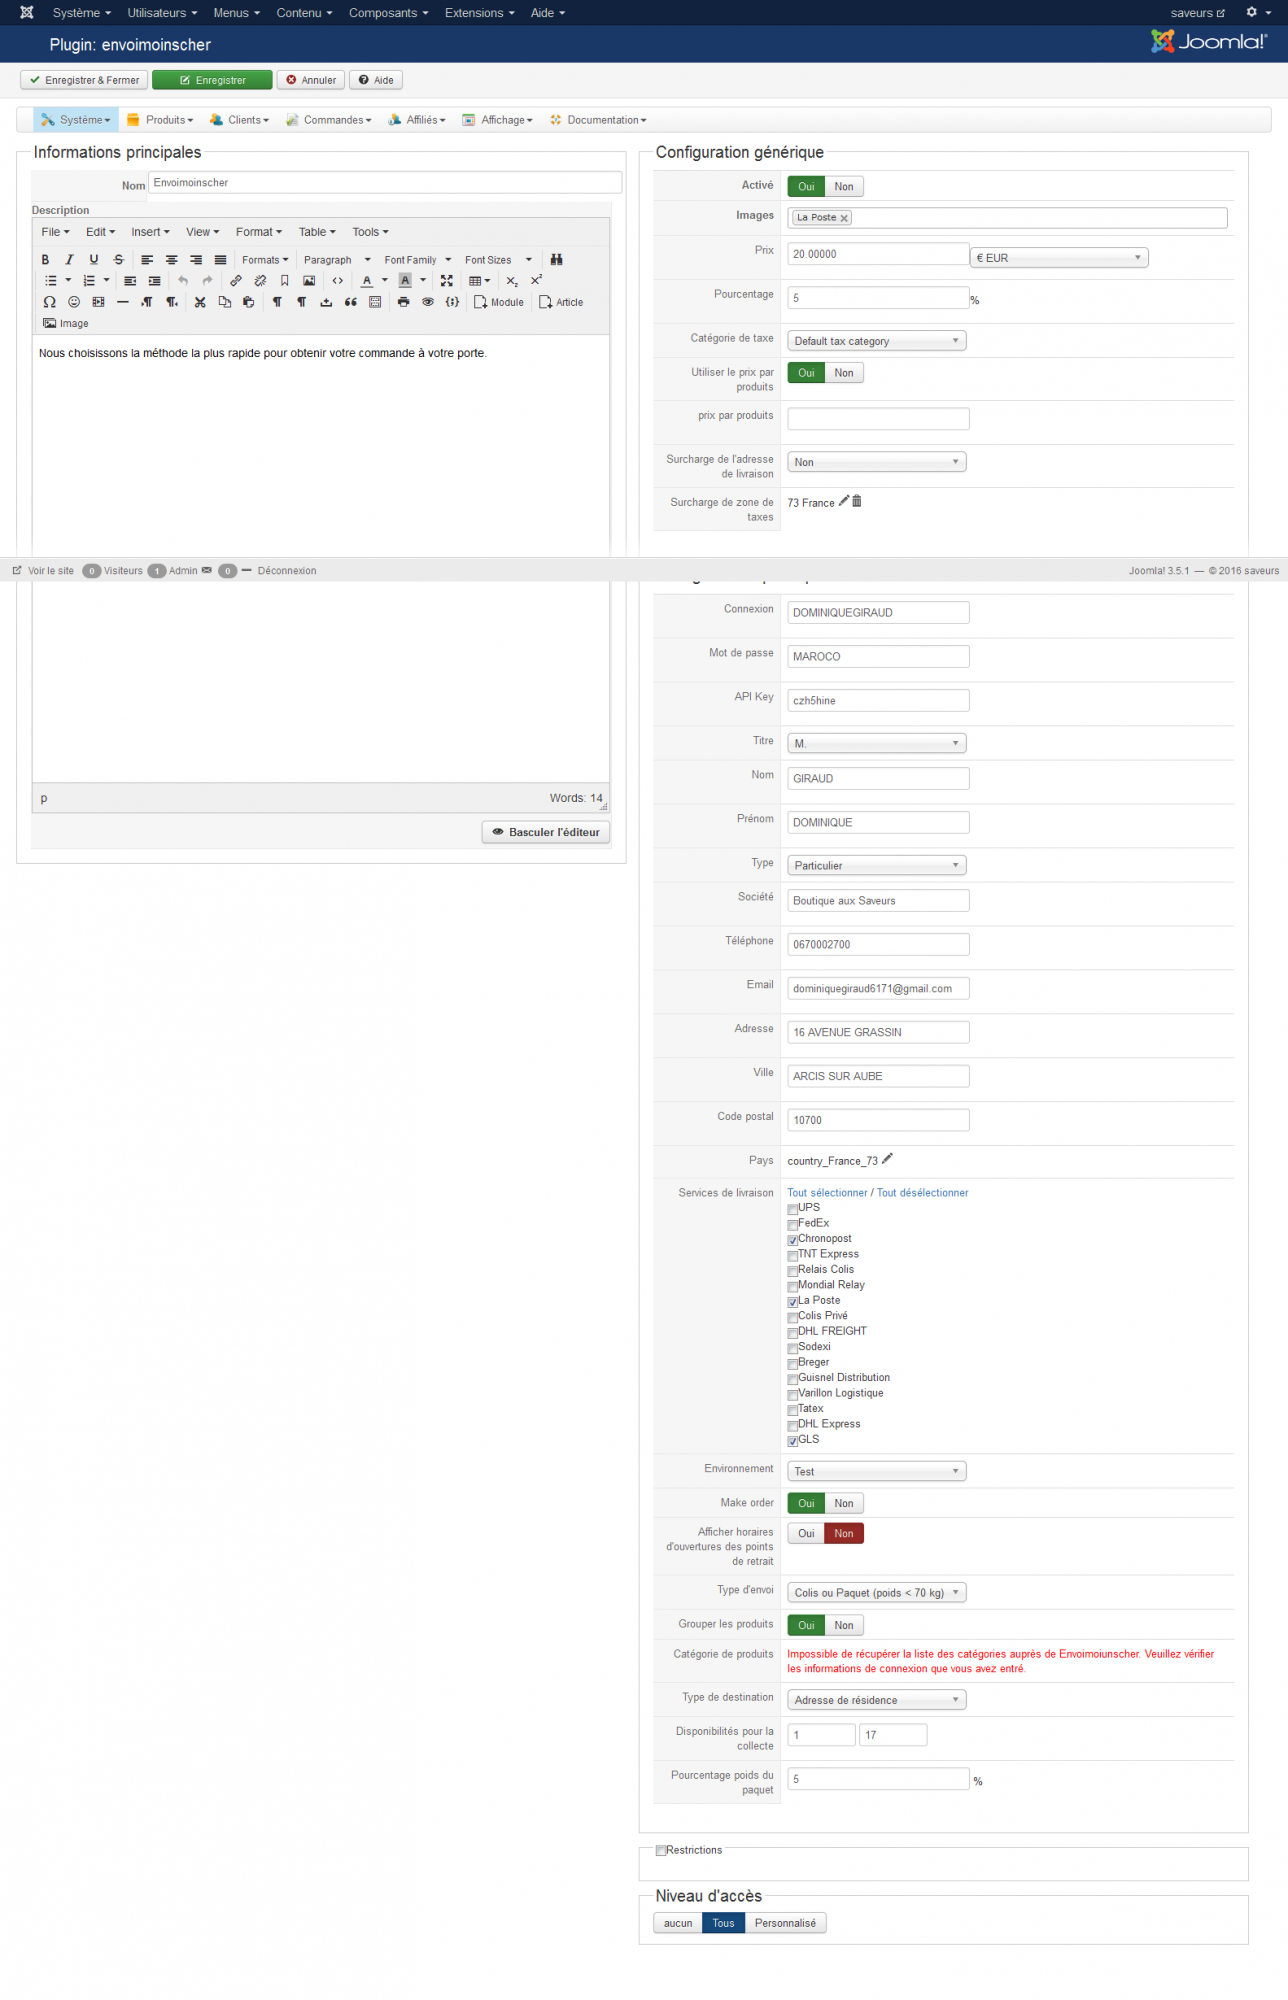
Task: Open the Type dropdown showing Particulier
Action: pyautogui.click(x=877, y=865)
